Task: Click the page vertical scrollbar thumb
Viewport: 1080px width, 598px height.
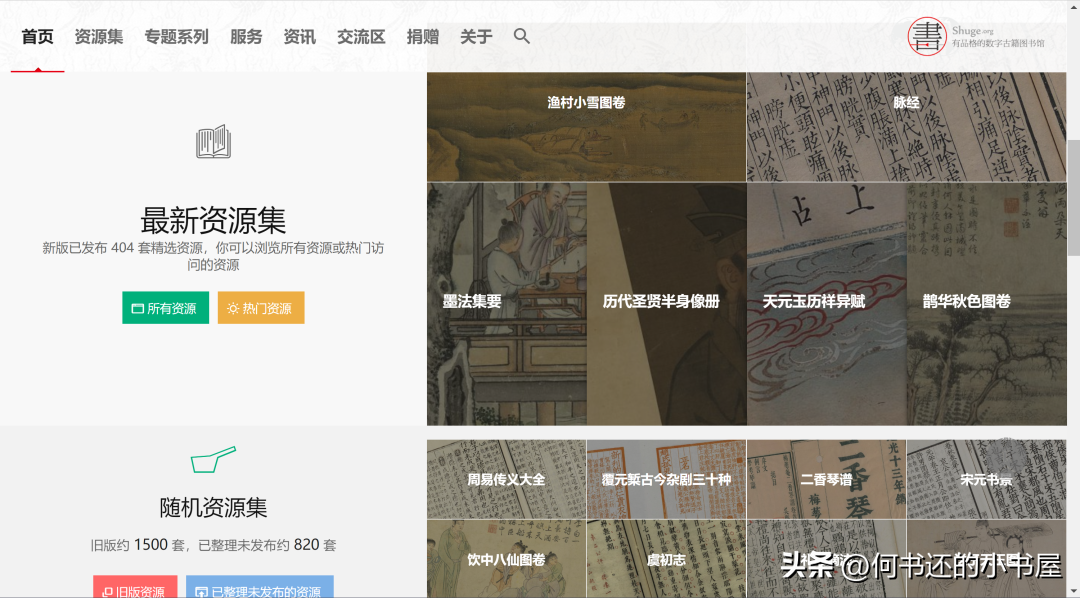Action: 1073,198
